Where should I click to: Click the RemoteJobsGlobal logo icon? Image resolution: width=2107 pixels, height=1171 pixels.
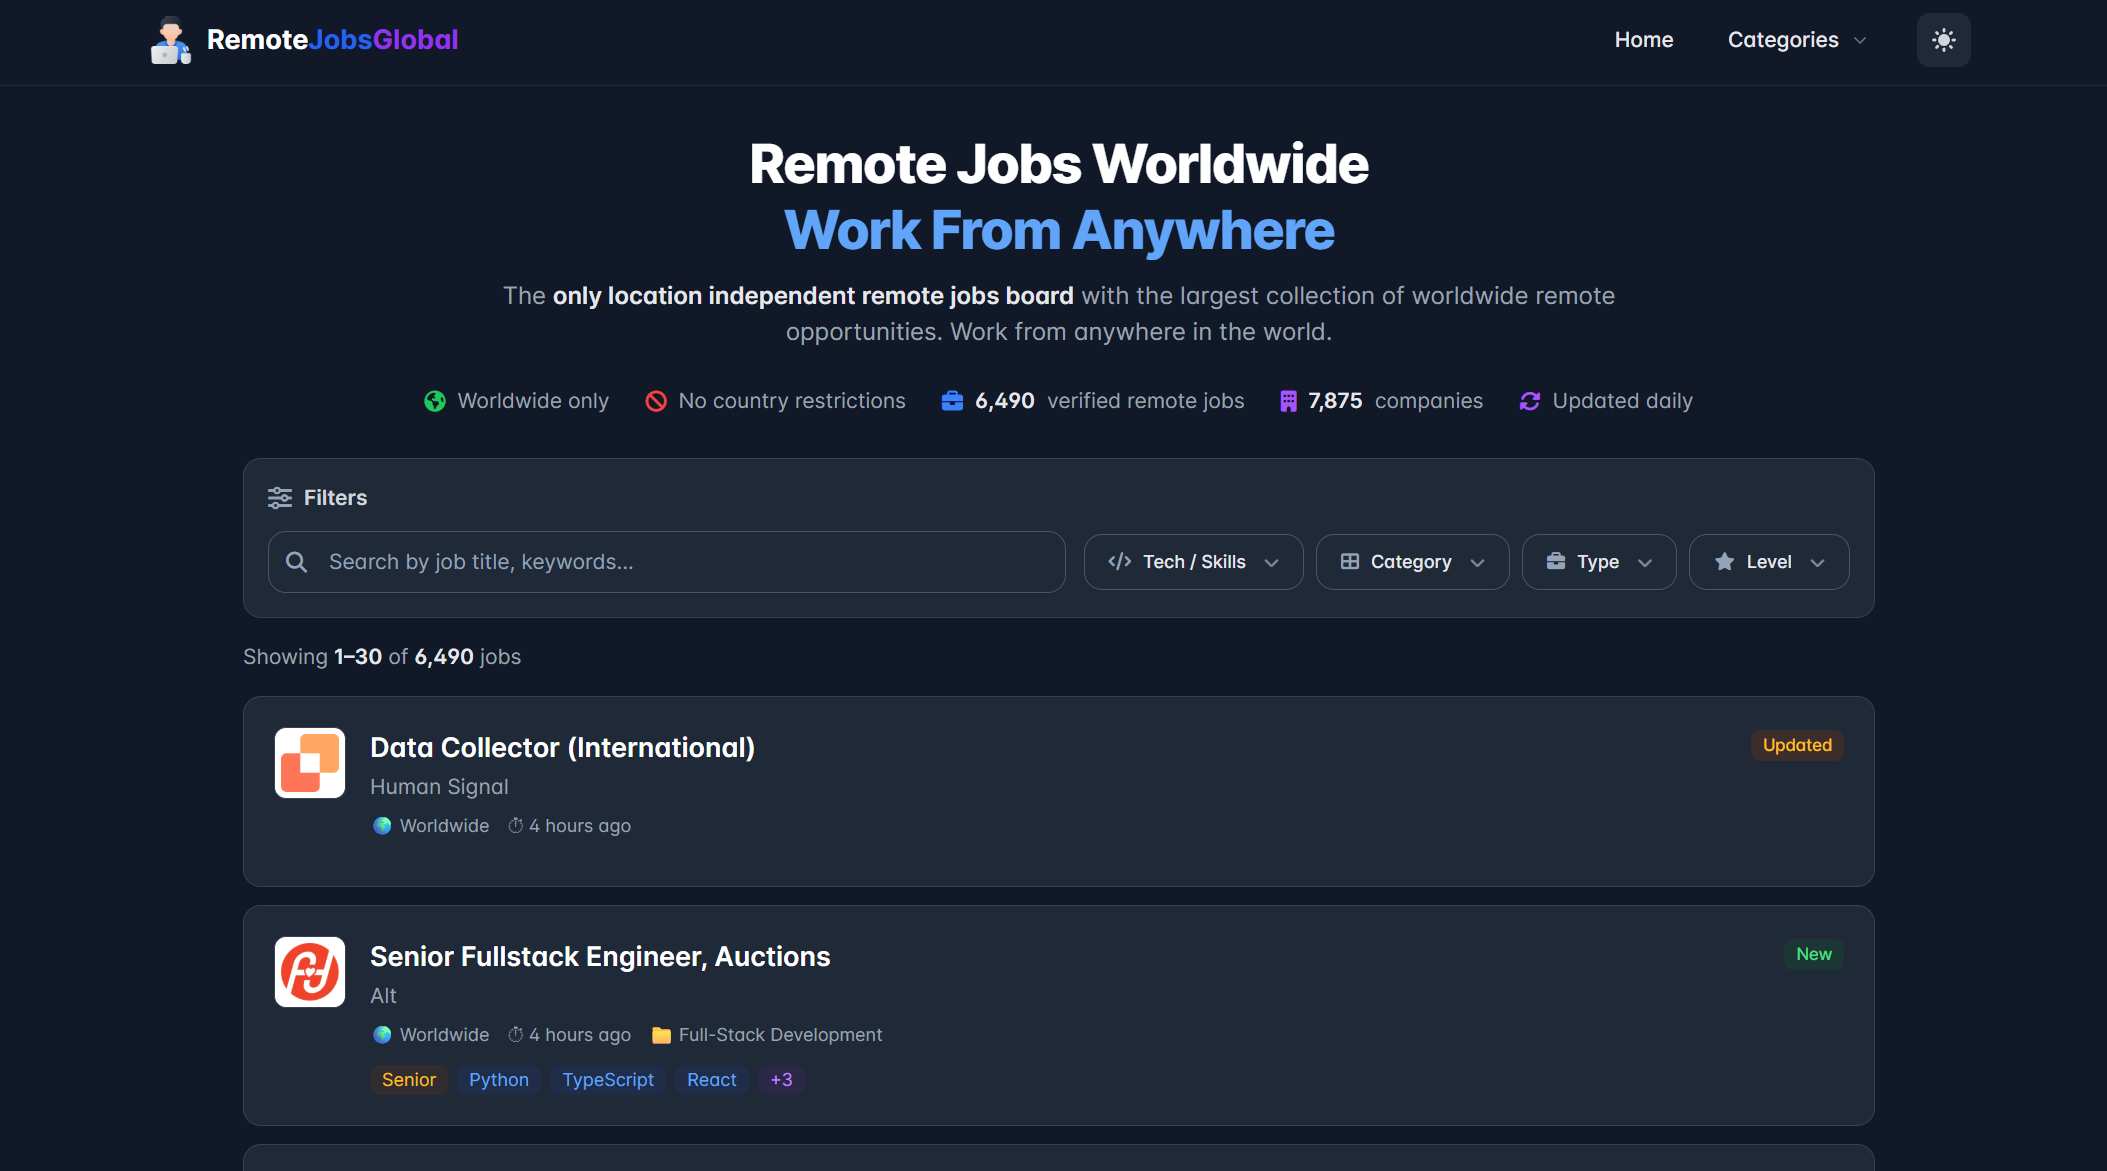point(170,40)
